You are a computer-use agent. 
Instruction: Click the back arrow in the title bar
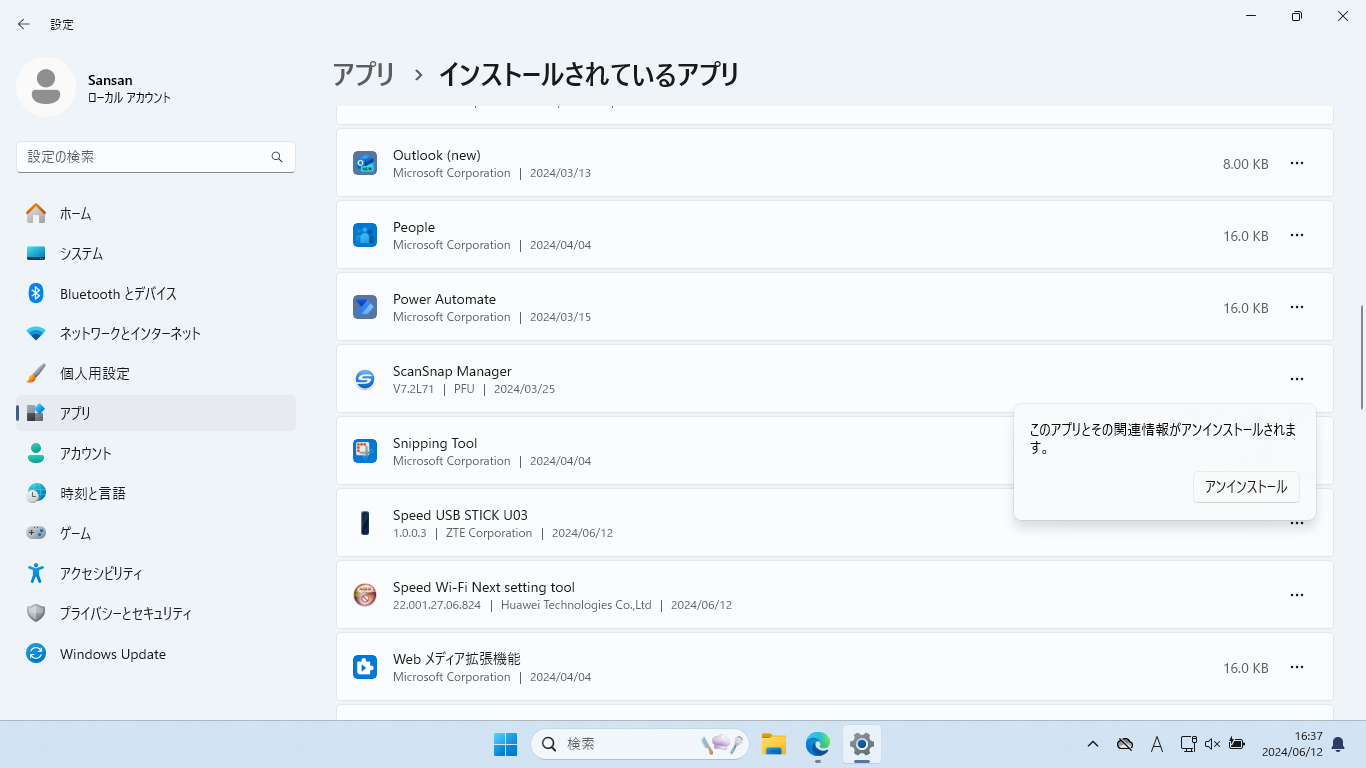pyautogui.click(x=24, y=24)
